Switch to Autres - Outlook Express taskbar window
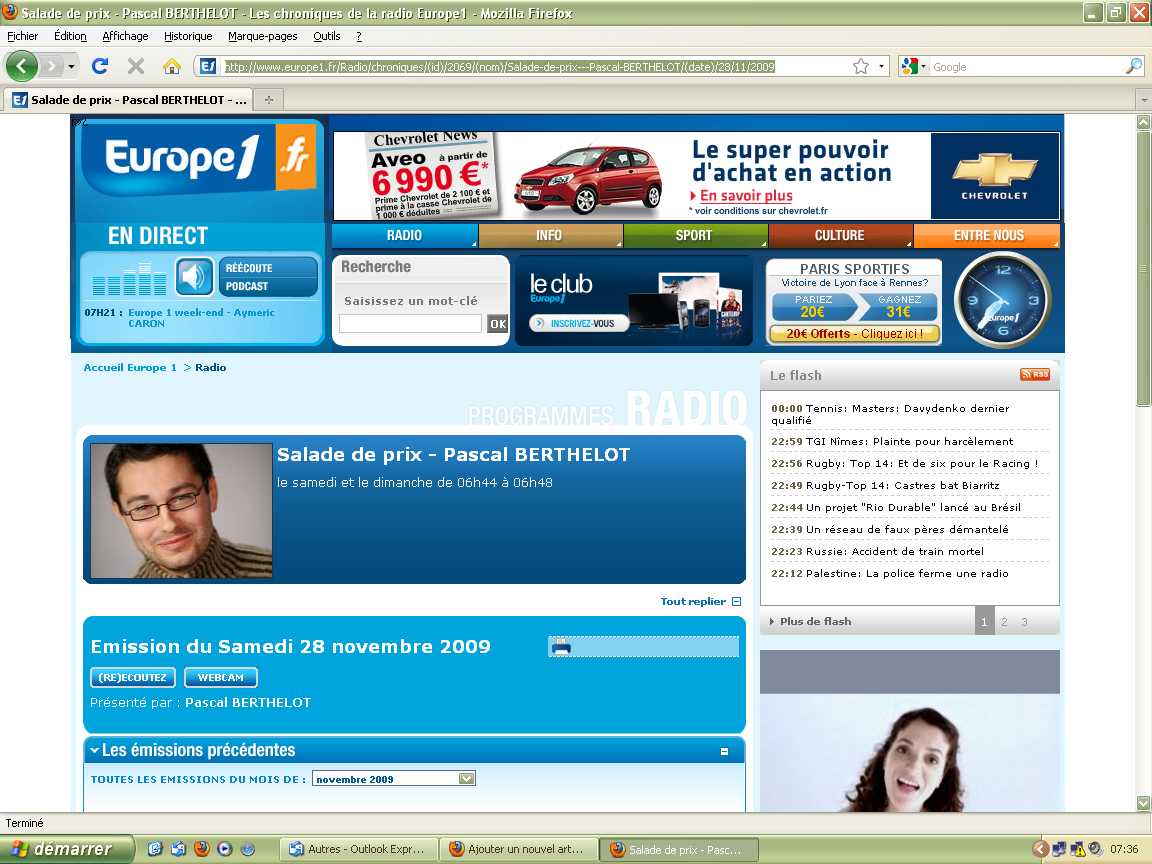 tap(359, 849)
